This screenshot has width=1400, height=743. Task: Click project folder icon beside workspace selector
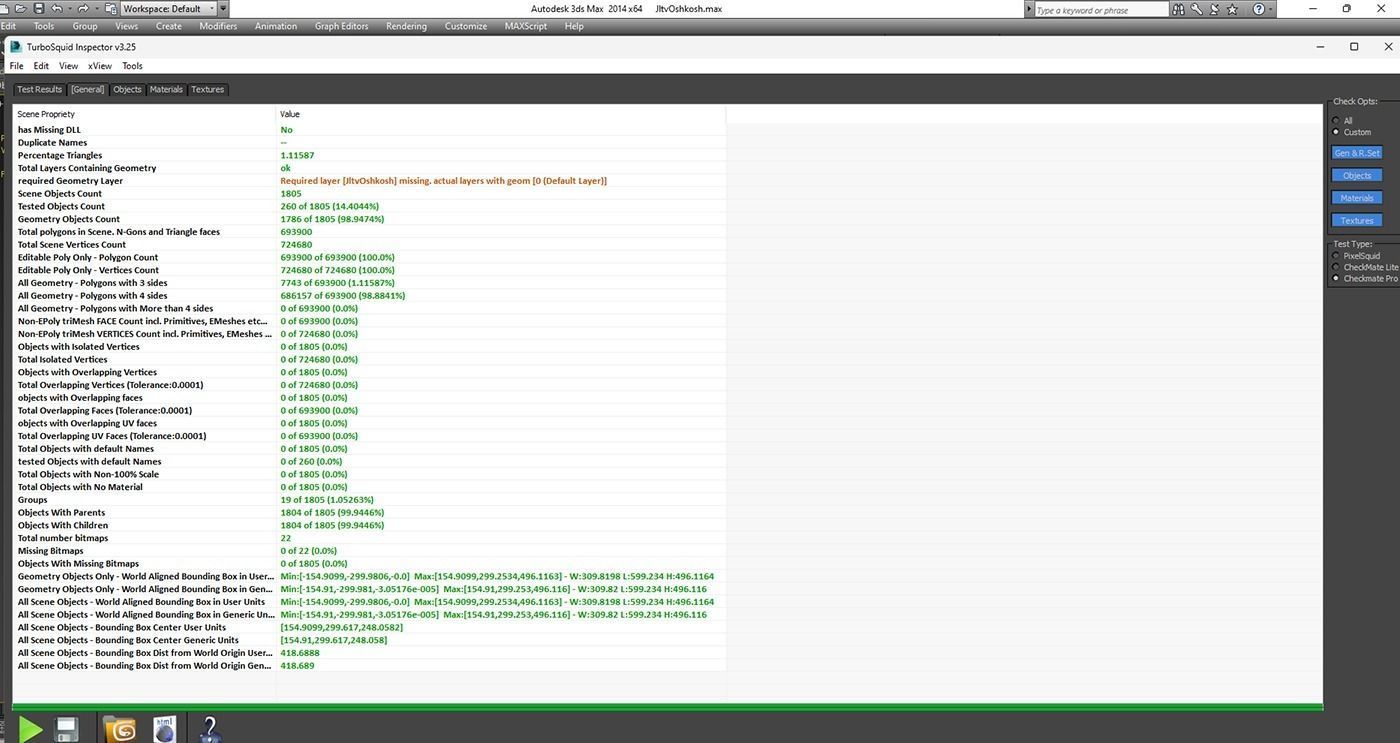pyautogui.click(x=110, y=8)
